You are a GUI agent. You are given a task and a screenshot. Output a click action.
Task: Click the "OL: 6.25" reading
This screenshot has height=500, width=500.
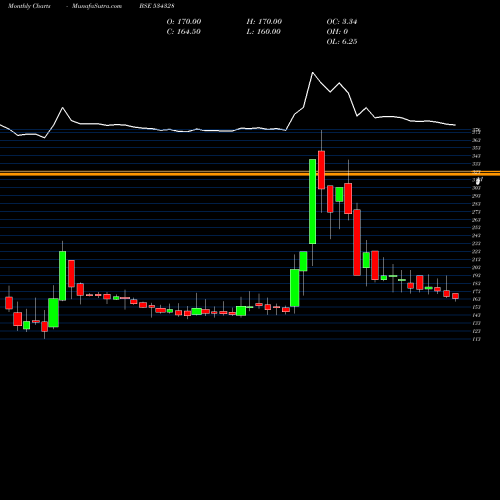pos(342,42)
